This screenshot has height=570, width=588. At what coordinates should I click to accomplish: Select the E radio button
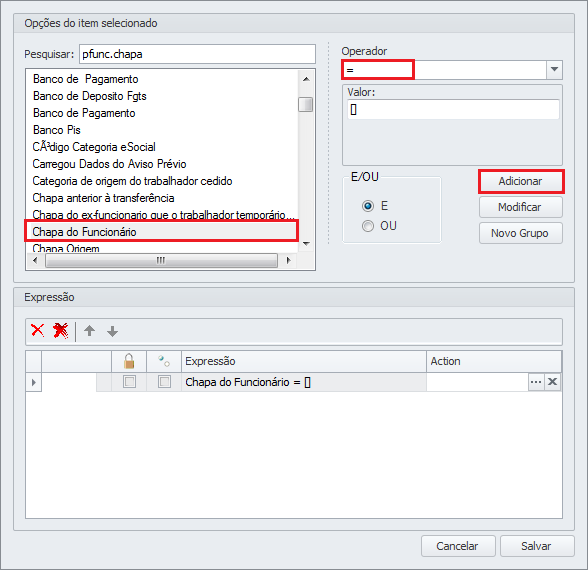click(x=368, y=206)
